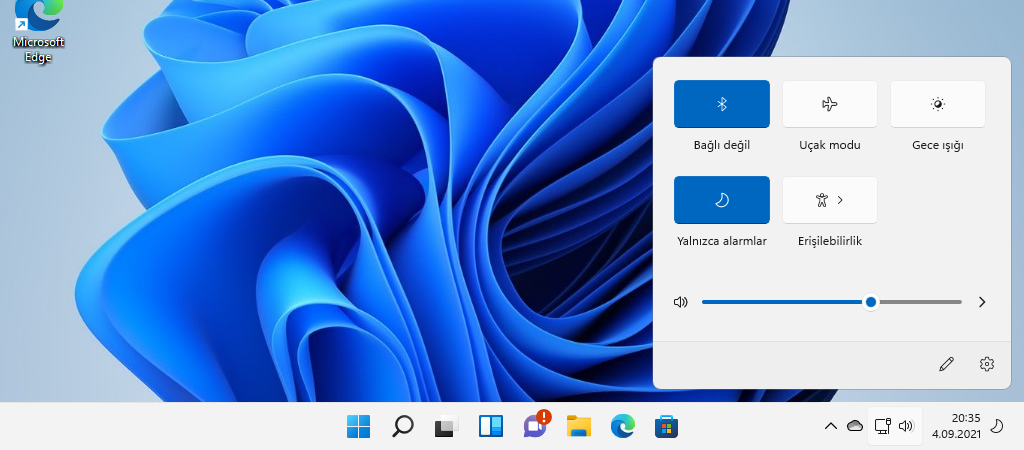
Task: Toggle Yalnızca alarmlar focus assist tile
Action: click(722, 200)
